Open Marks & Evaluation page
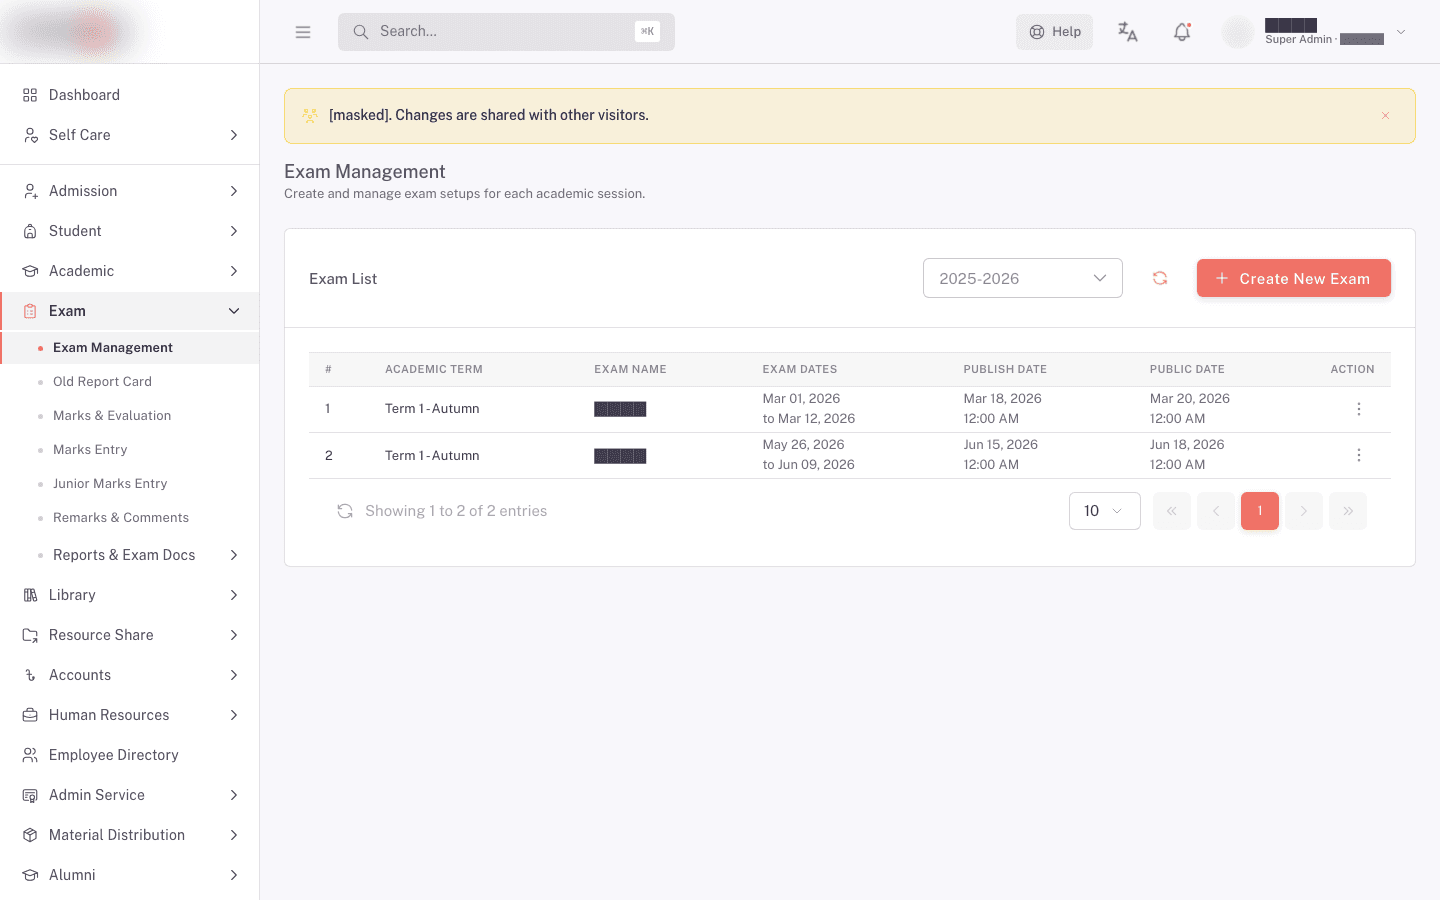Viewport: 1440px width, 900px height. pyautogui.click(x=130, y=416)
